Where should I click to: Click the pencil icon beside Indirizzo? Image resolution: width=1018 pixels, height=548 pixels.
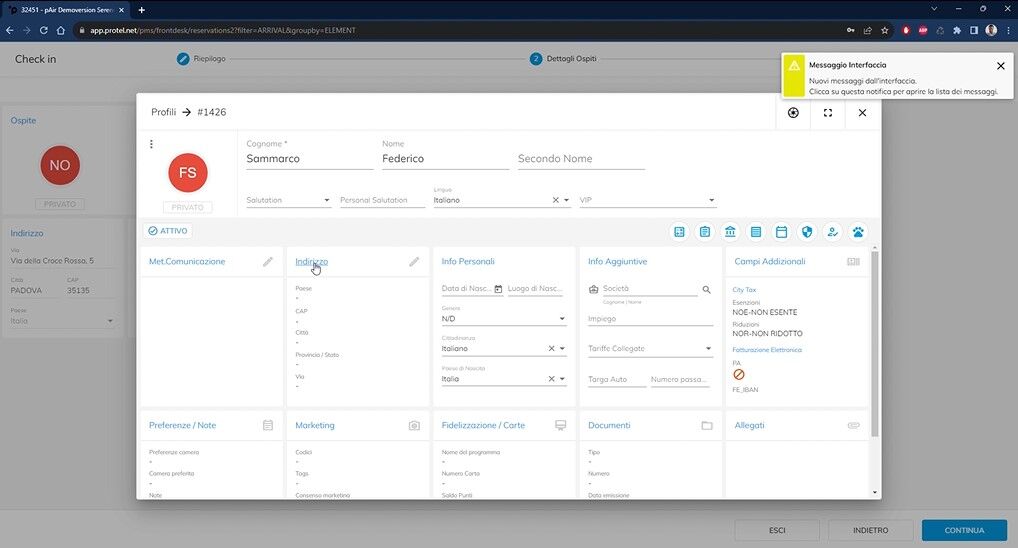click(x=414, y=262)
